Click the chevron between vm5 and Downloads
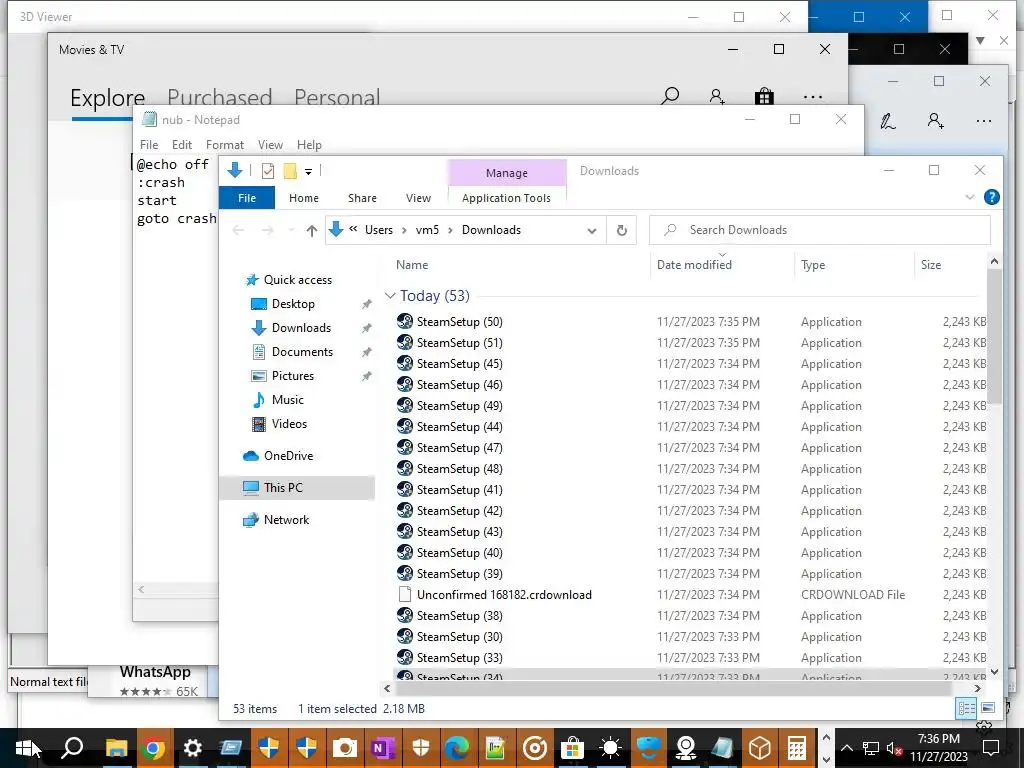The width and height of the screenshot is (1024, 768). click(450, 231)
